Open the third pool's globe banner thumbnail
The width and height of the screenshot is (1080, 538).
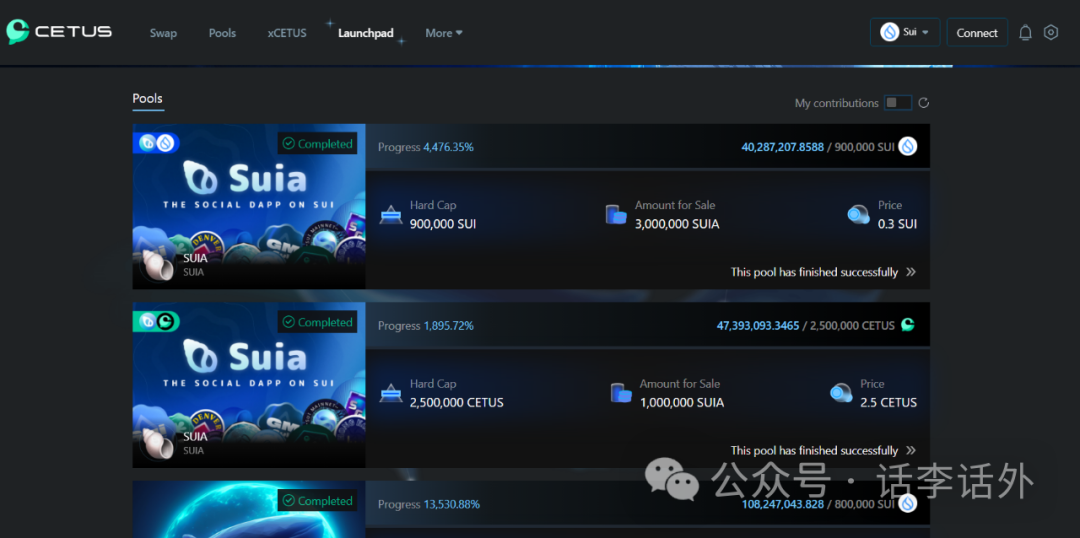(249, 510)
